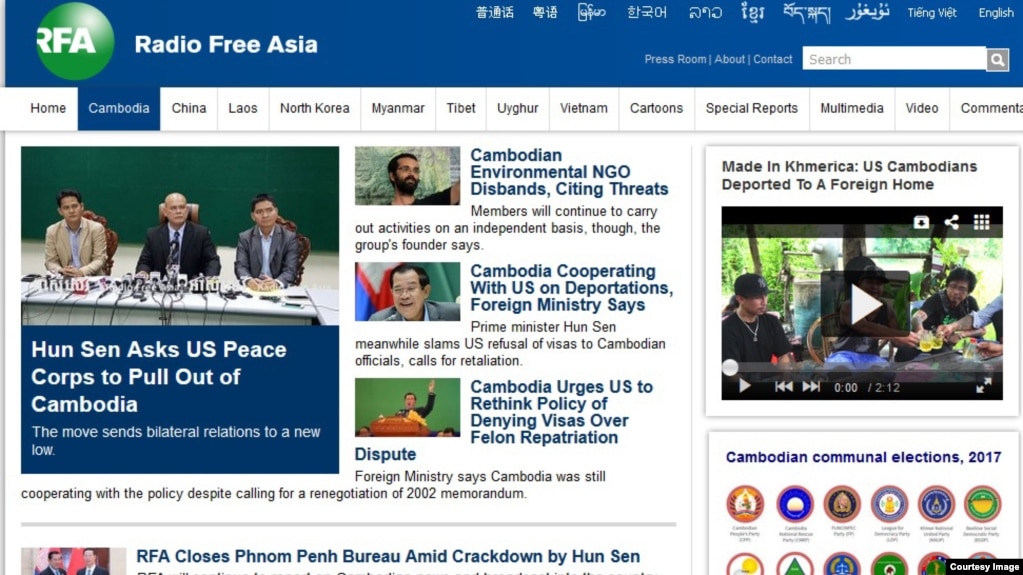Open the Cartoons navigation tab
Screen dimensions: 1023x575
(x=656, y=108)
